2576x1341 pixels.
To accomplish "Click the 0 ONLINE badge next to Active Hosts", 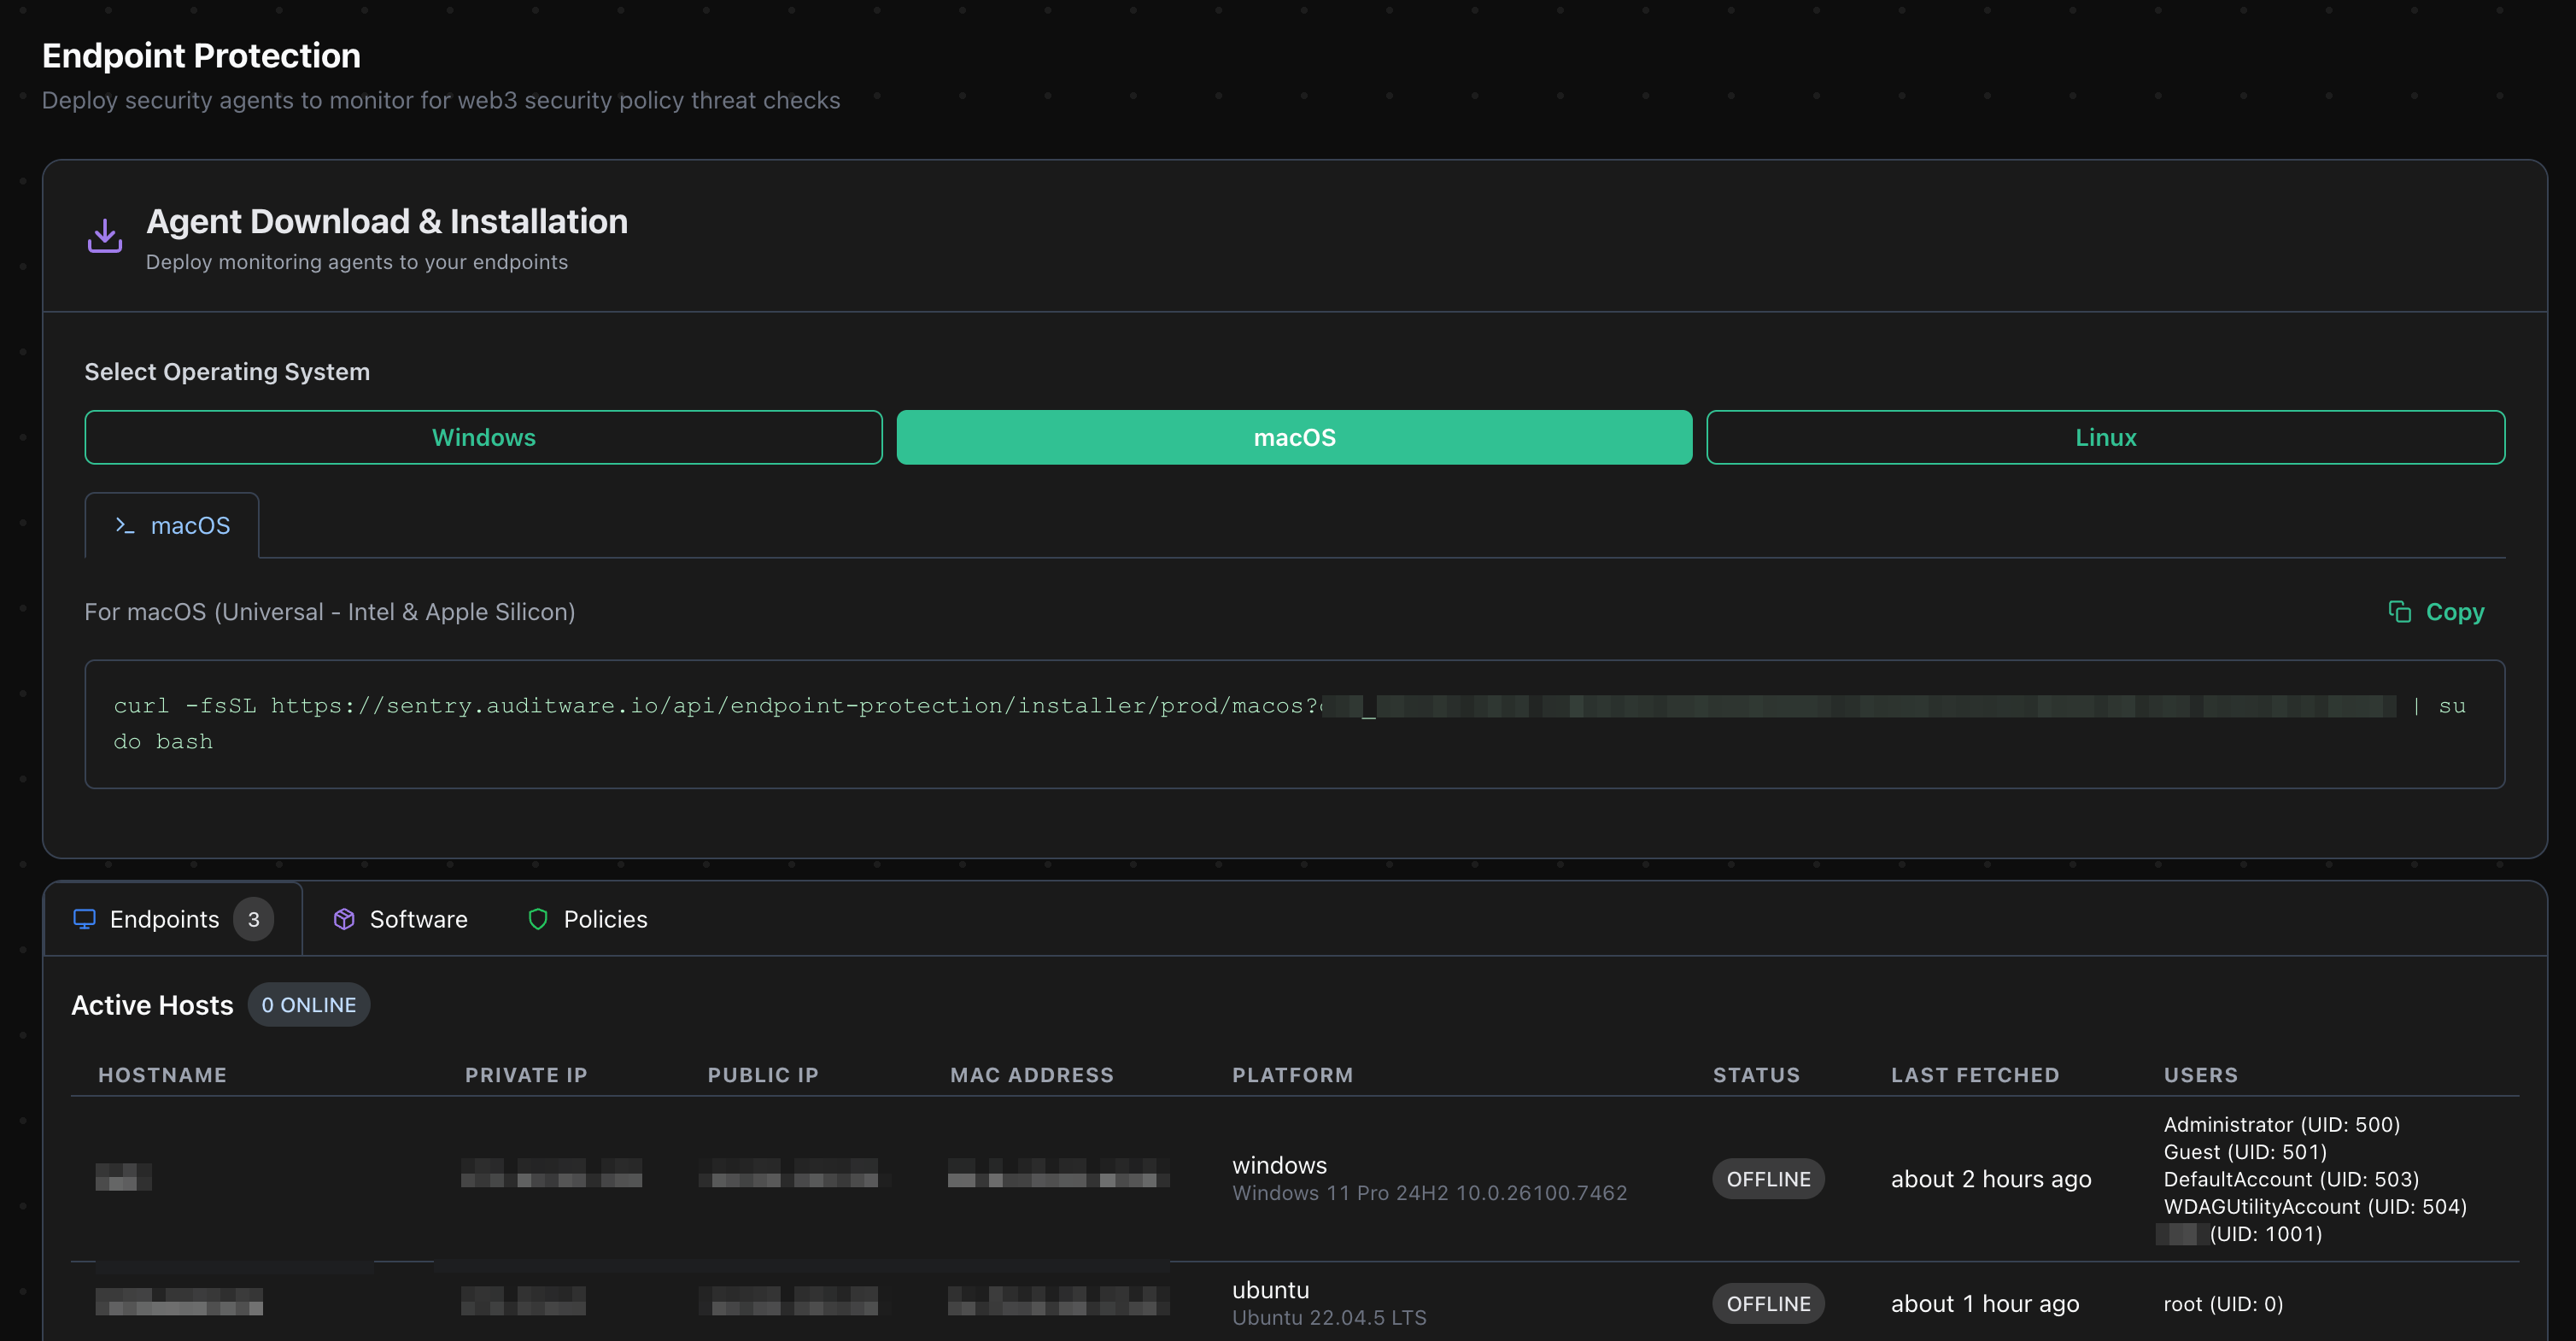I will [x=308, y=1004].
